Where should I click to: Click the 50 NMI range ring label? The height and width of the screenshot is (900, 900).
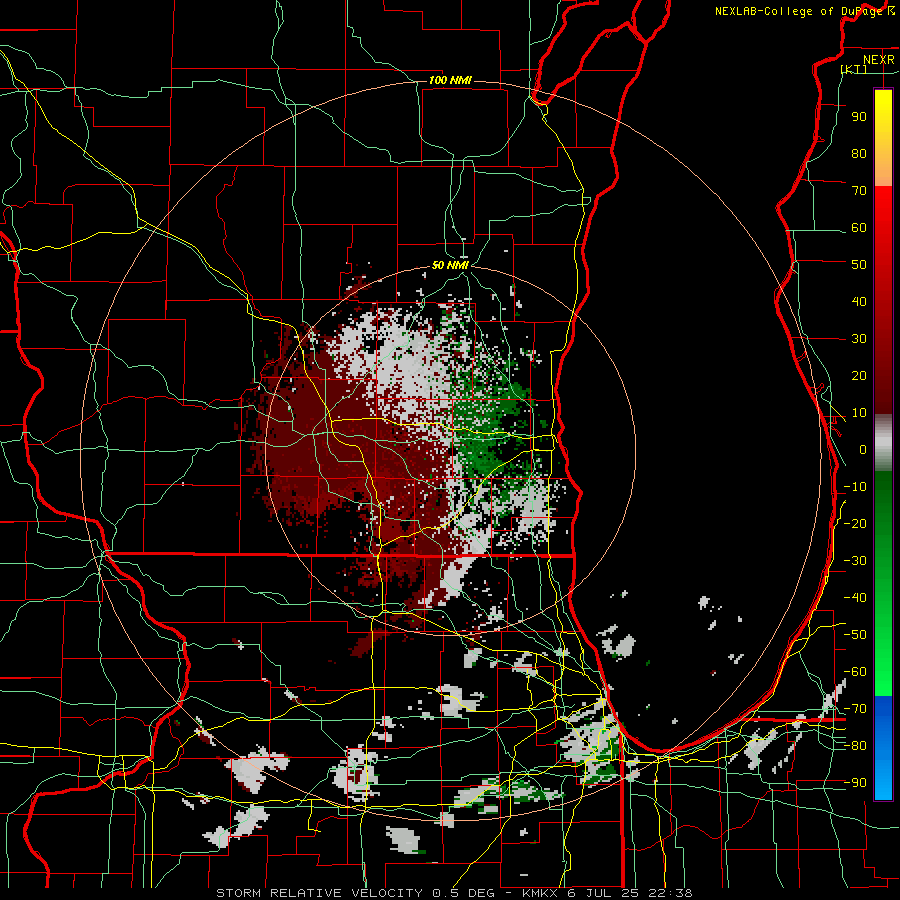[x=450, y=265]
